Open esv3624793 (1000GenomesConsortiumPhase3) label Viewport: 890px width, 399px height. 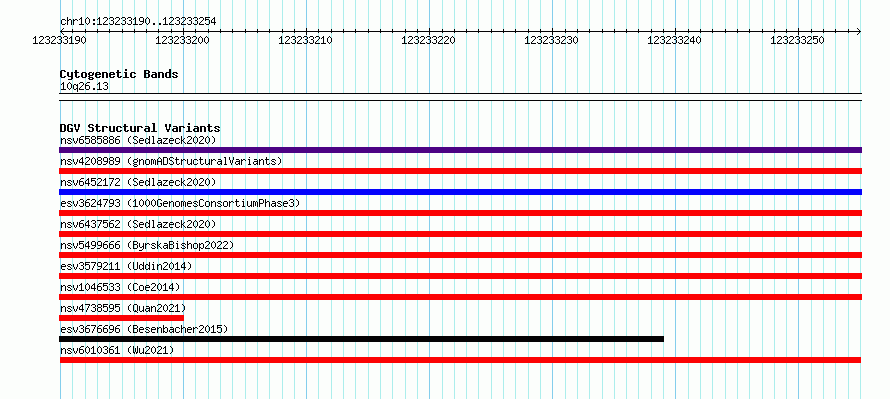tap(180, 203)
